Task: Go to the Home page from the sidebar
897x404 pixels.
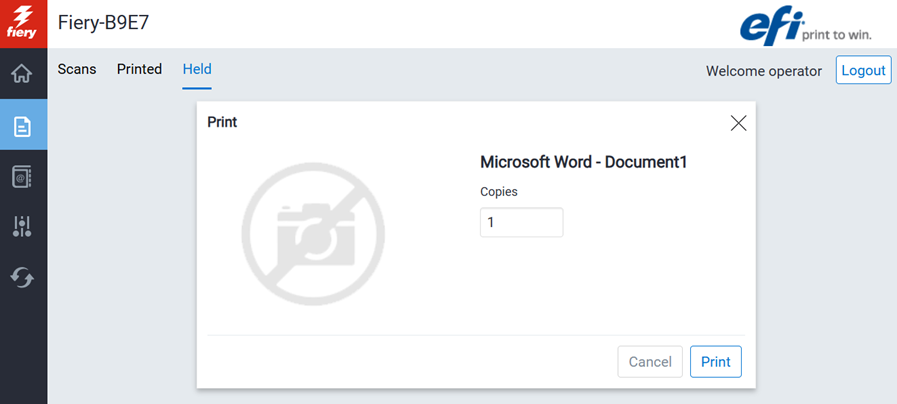Action: tap(22, 74)
